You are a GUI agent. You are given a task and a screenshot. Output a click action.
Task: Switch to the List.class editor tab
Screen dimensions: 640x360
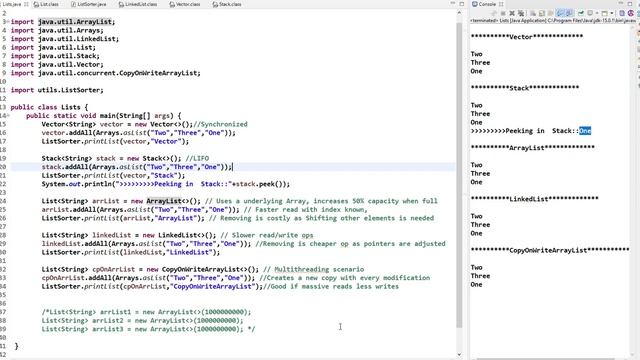pyautogui.click(x=46, y=4)
